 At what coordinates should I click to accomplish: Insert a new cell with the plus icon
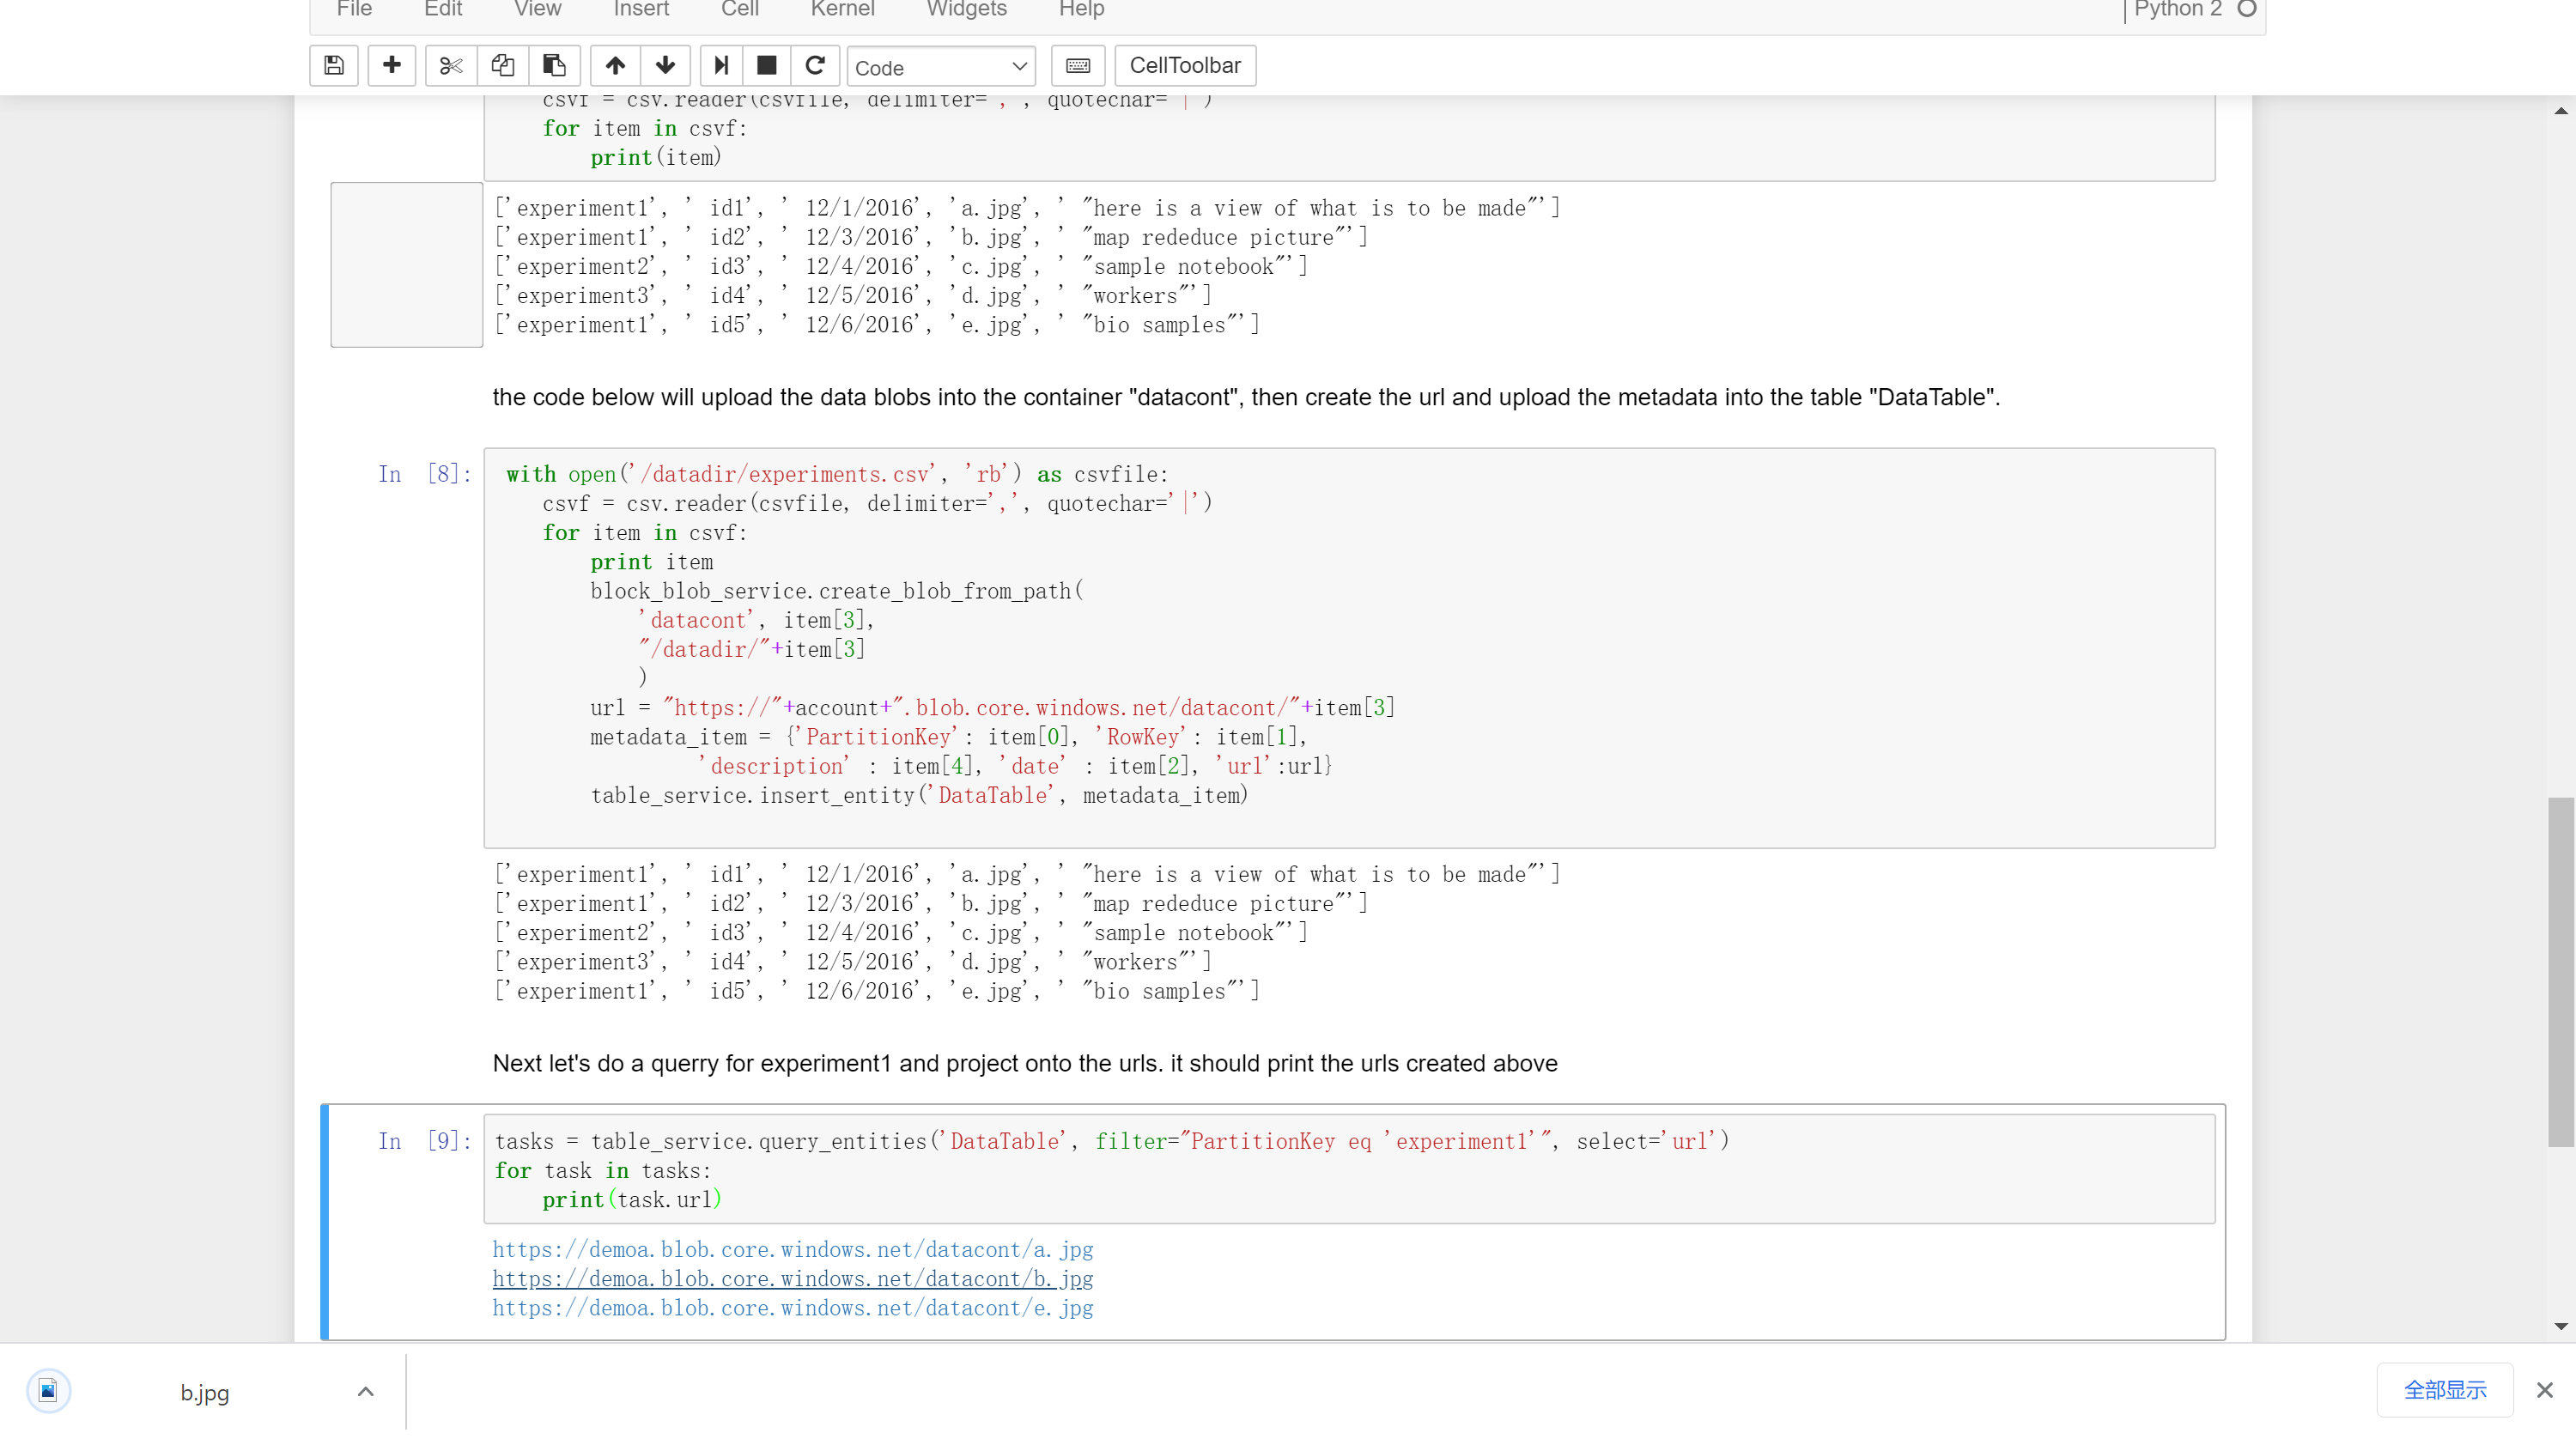pos(392,66)
